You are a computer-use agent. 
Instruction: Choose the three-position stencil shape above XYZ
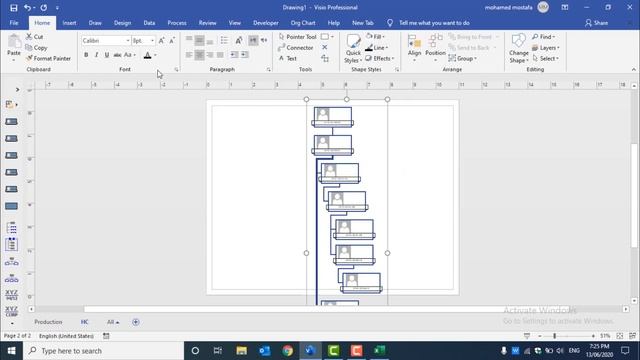pos(11,279)
